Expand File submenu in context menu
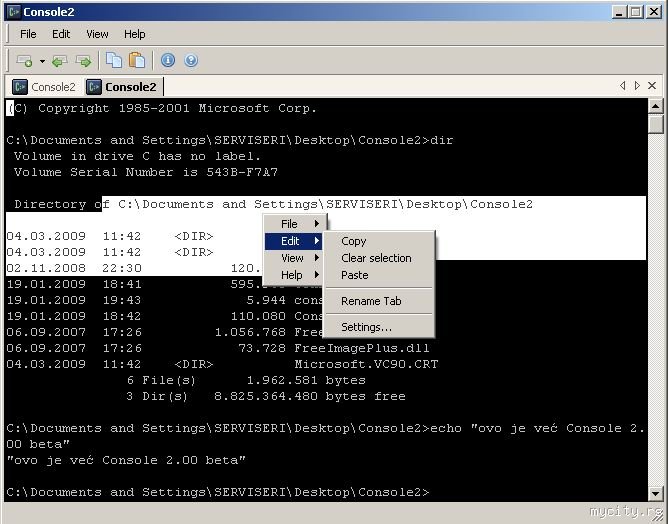 (x=296, y=224)
